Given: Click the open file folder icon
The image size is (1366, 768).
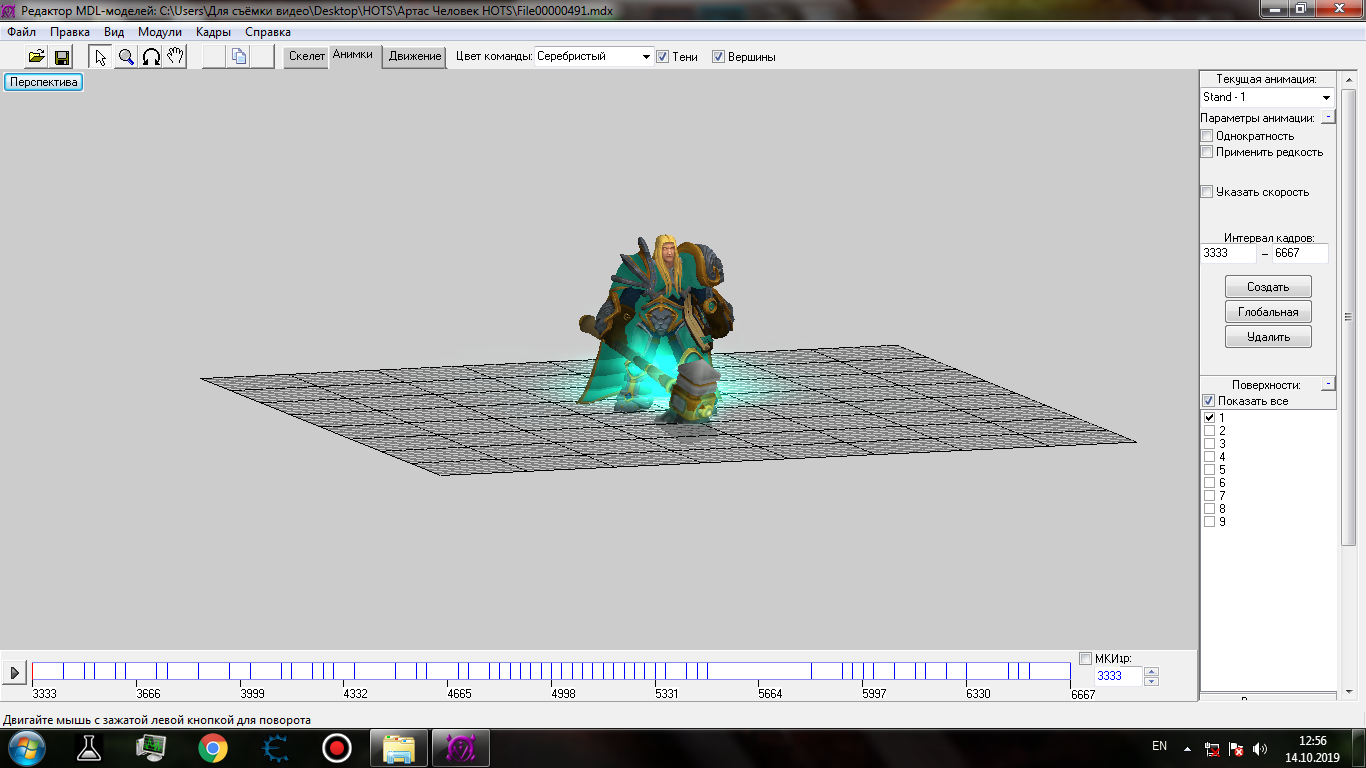Looking at the screenshot, I should tap(36, 57).
